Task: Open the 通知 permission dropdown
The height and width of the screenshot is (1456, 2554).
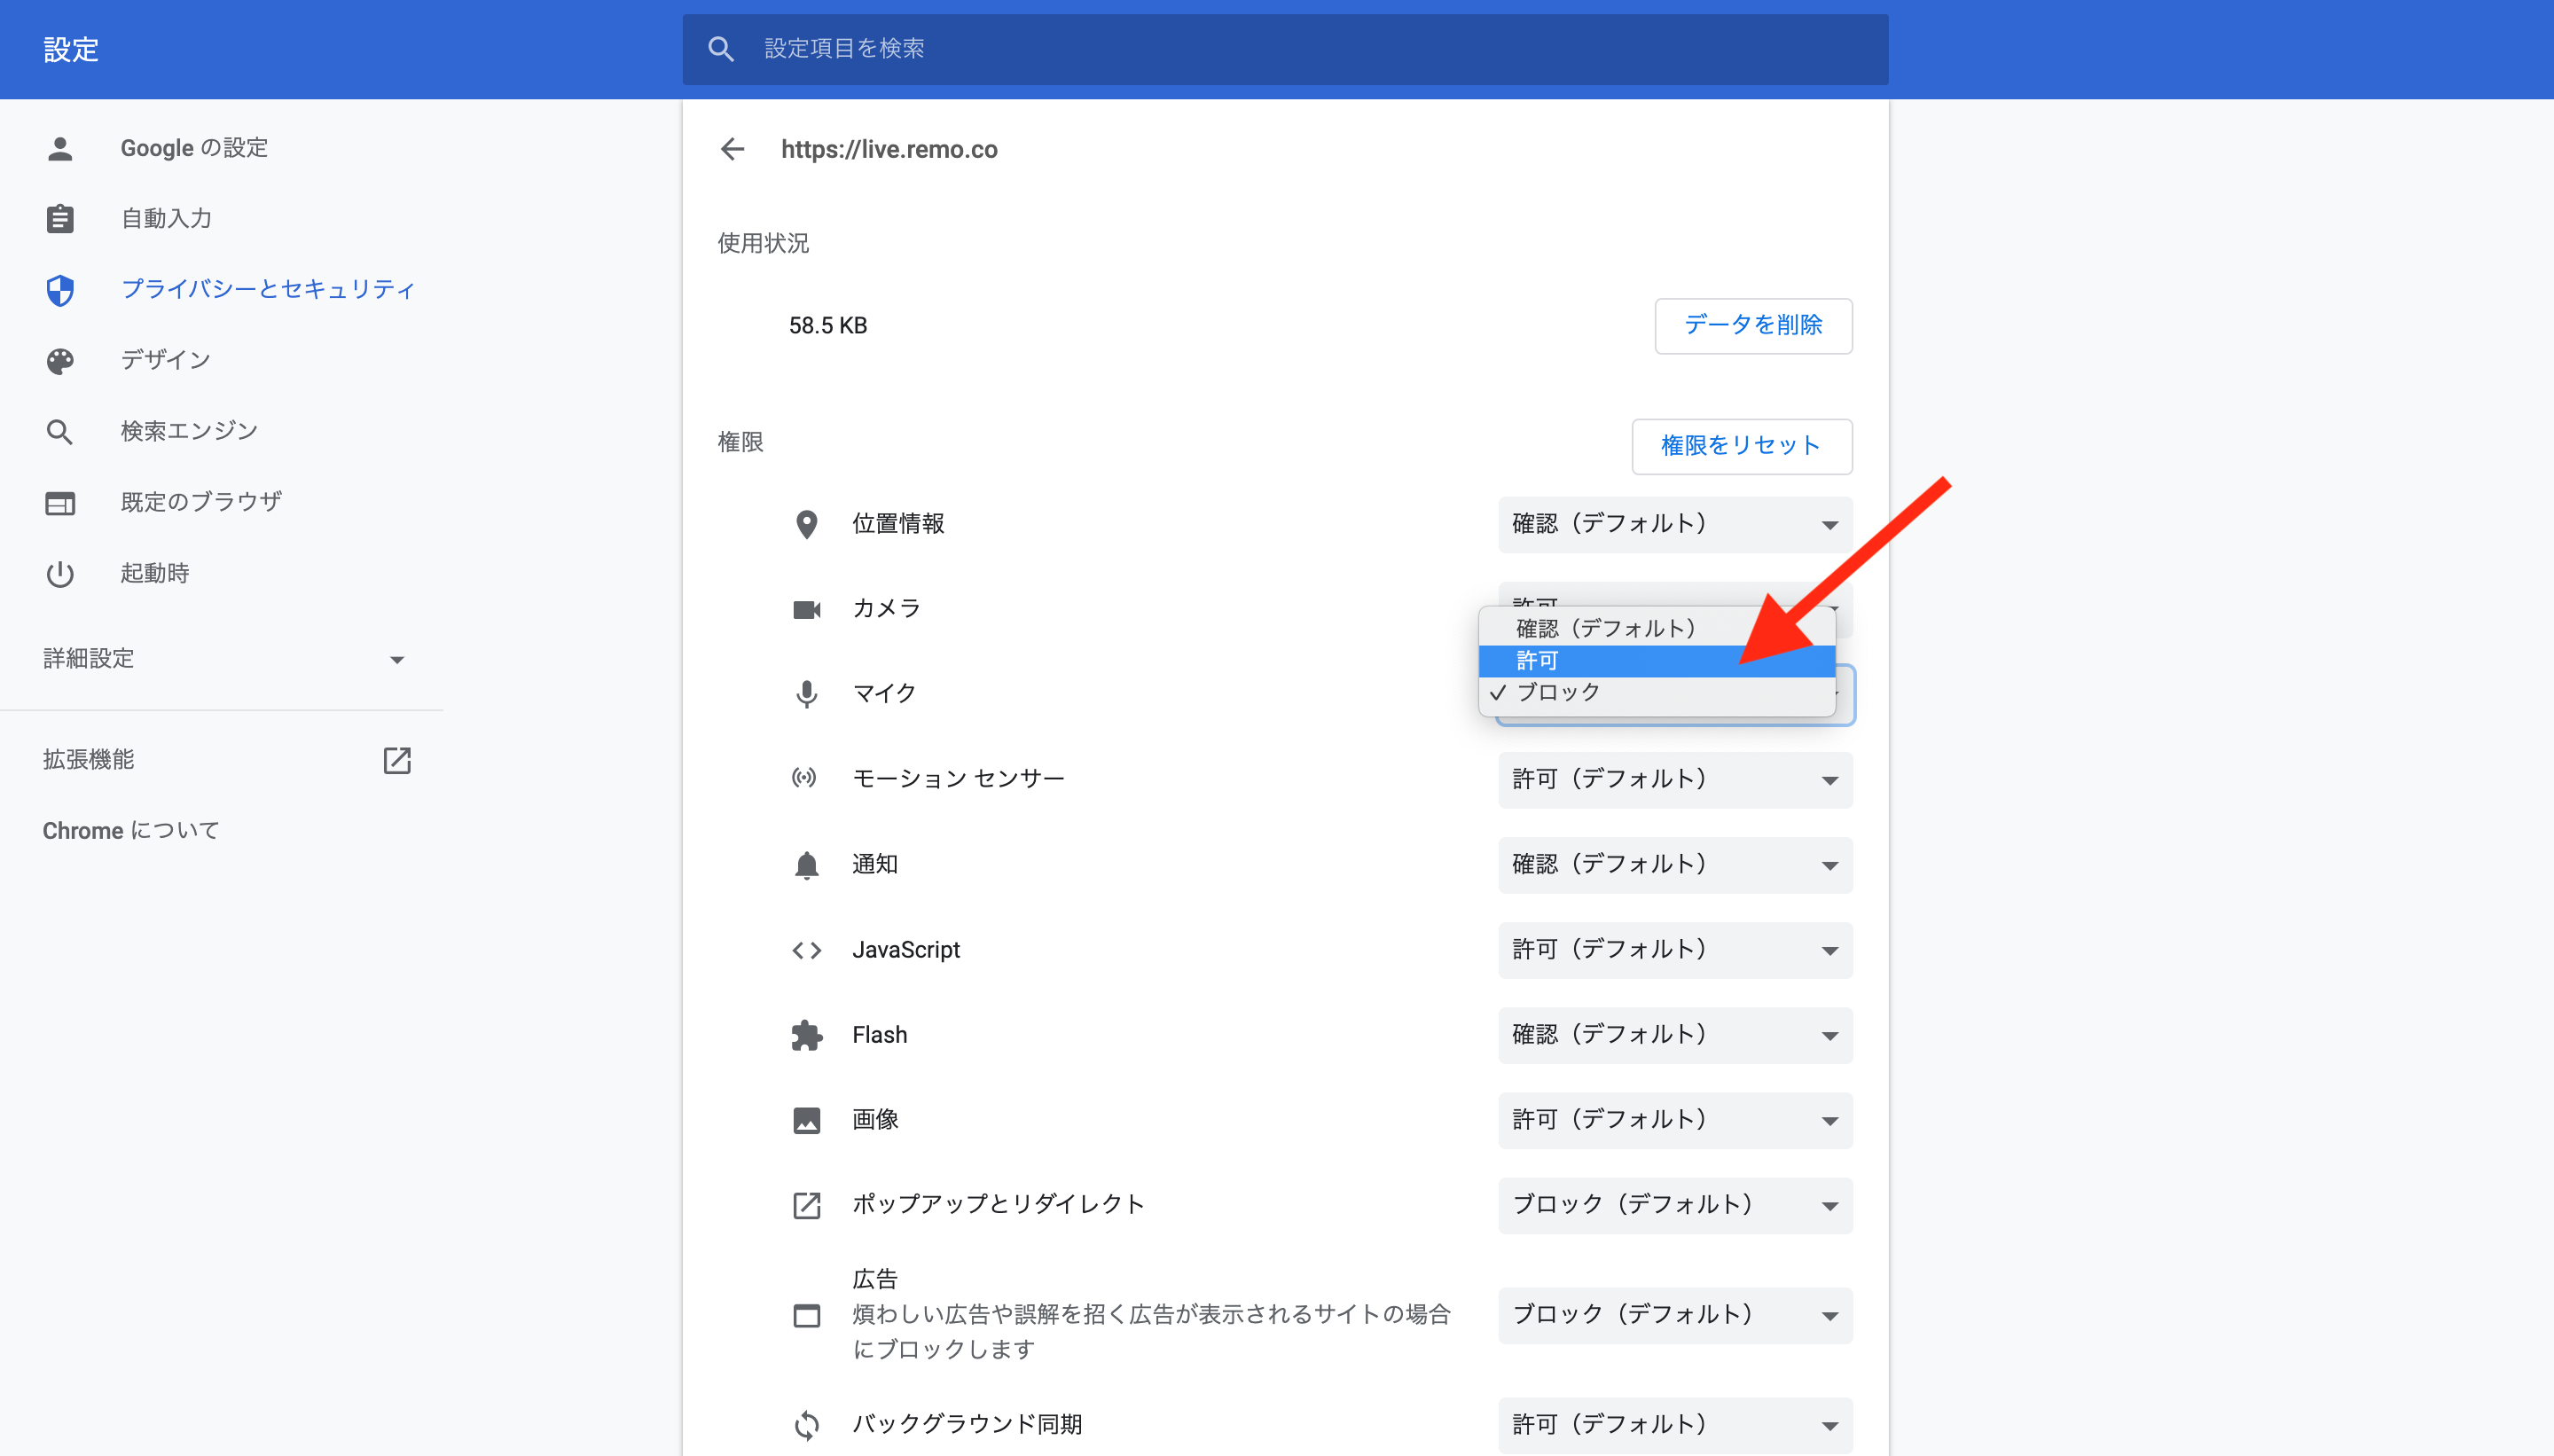Action: point(1674,865)
